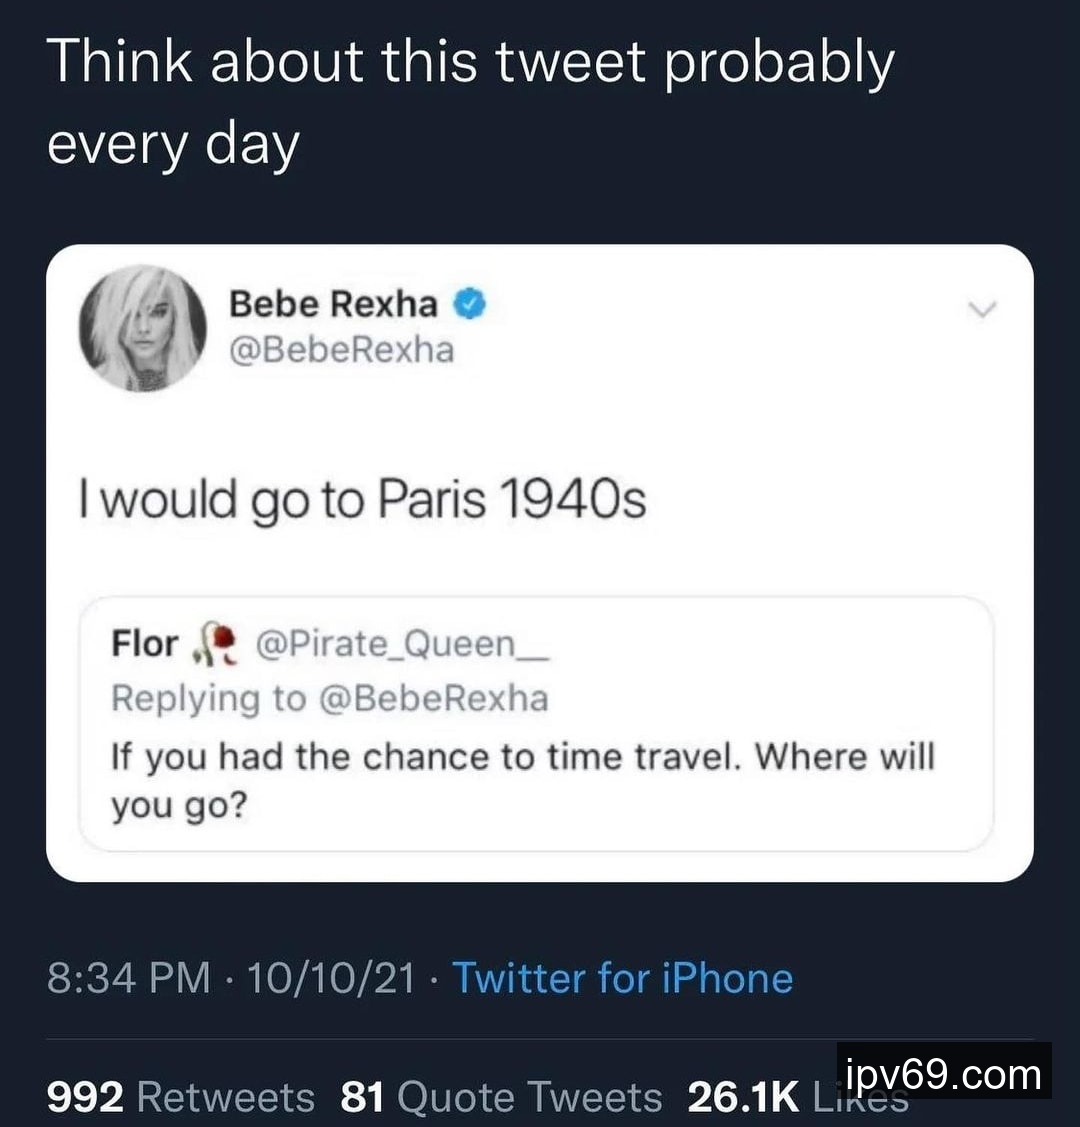The image size is (1080, 1127).
Task: View the 992 Retweets list
Action: pyautogui.click(x=180, y=1097)
